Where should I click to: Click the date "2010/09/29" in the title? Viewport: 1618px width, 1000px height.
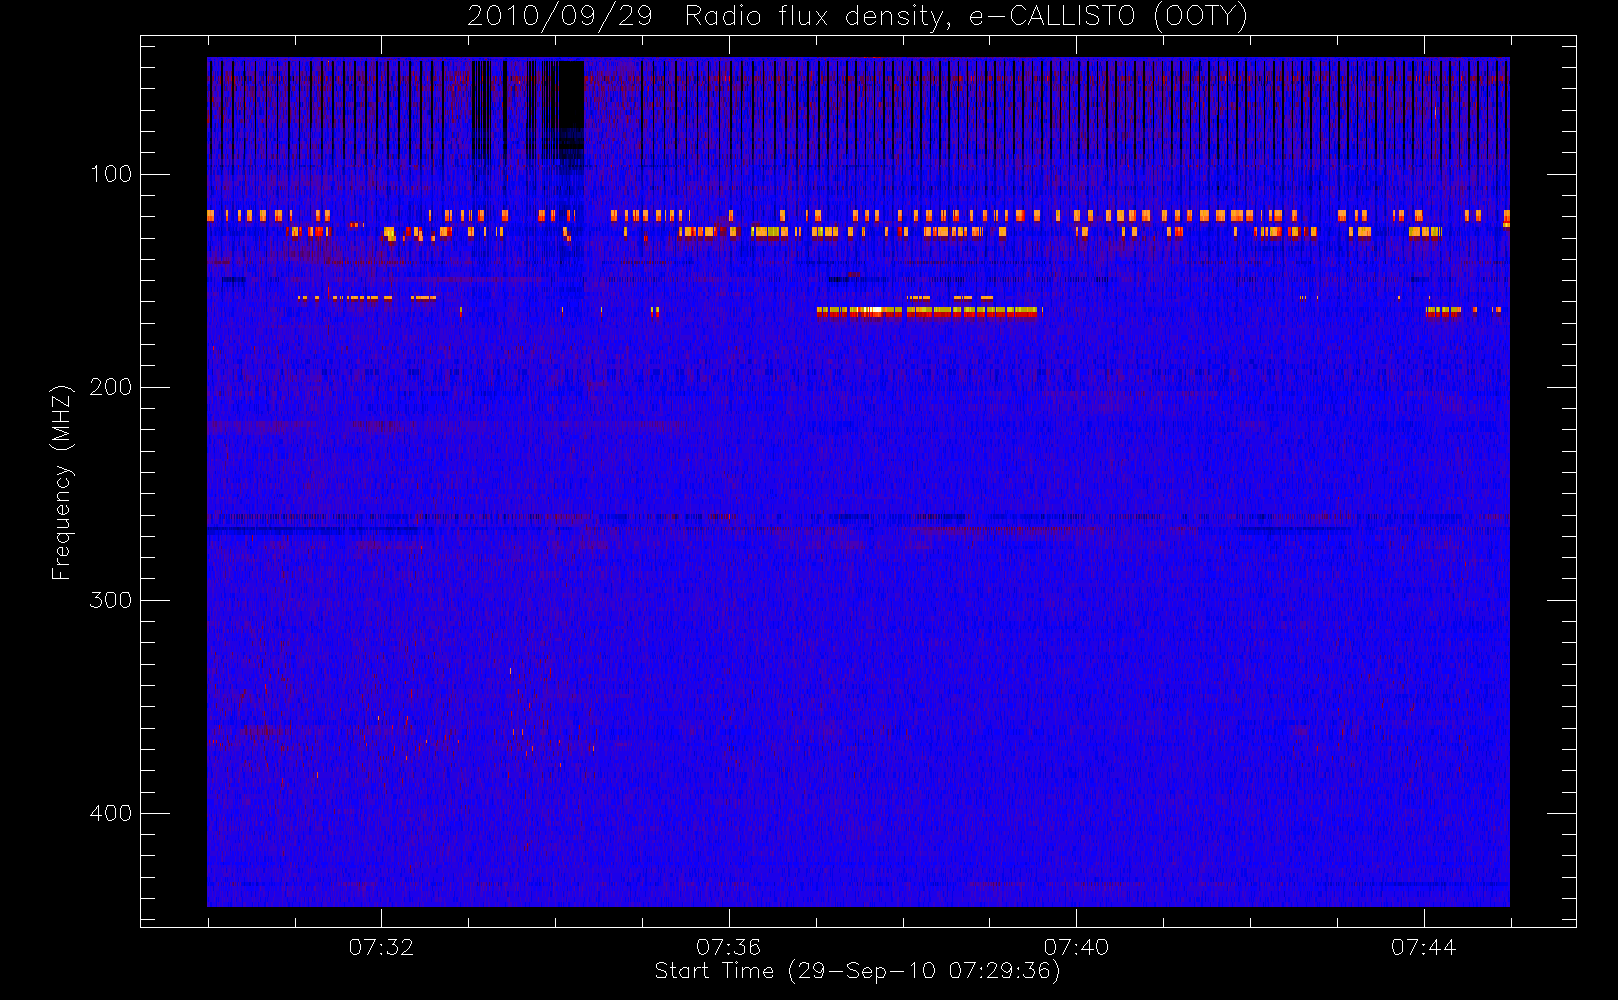click(x=560, y=17)
